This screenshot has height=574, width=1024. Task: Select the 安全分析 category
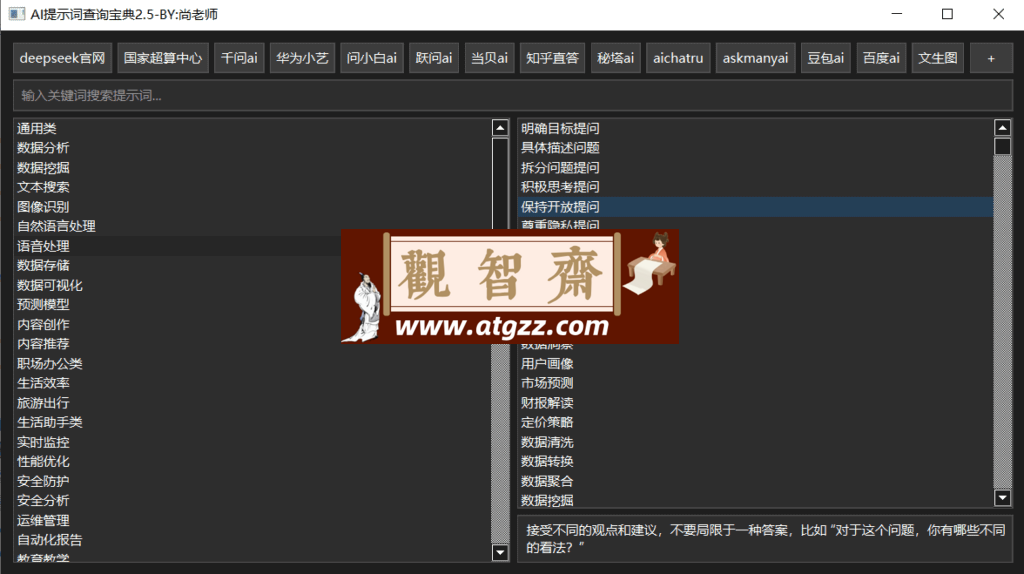coord(252,501)
